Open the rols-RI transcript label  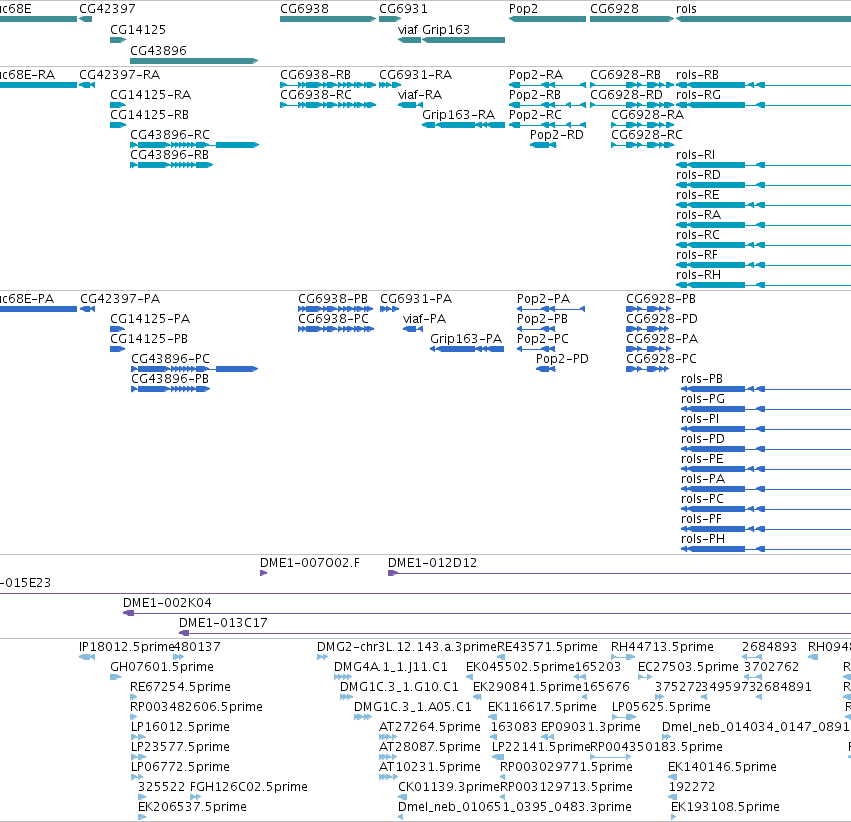695,155
